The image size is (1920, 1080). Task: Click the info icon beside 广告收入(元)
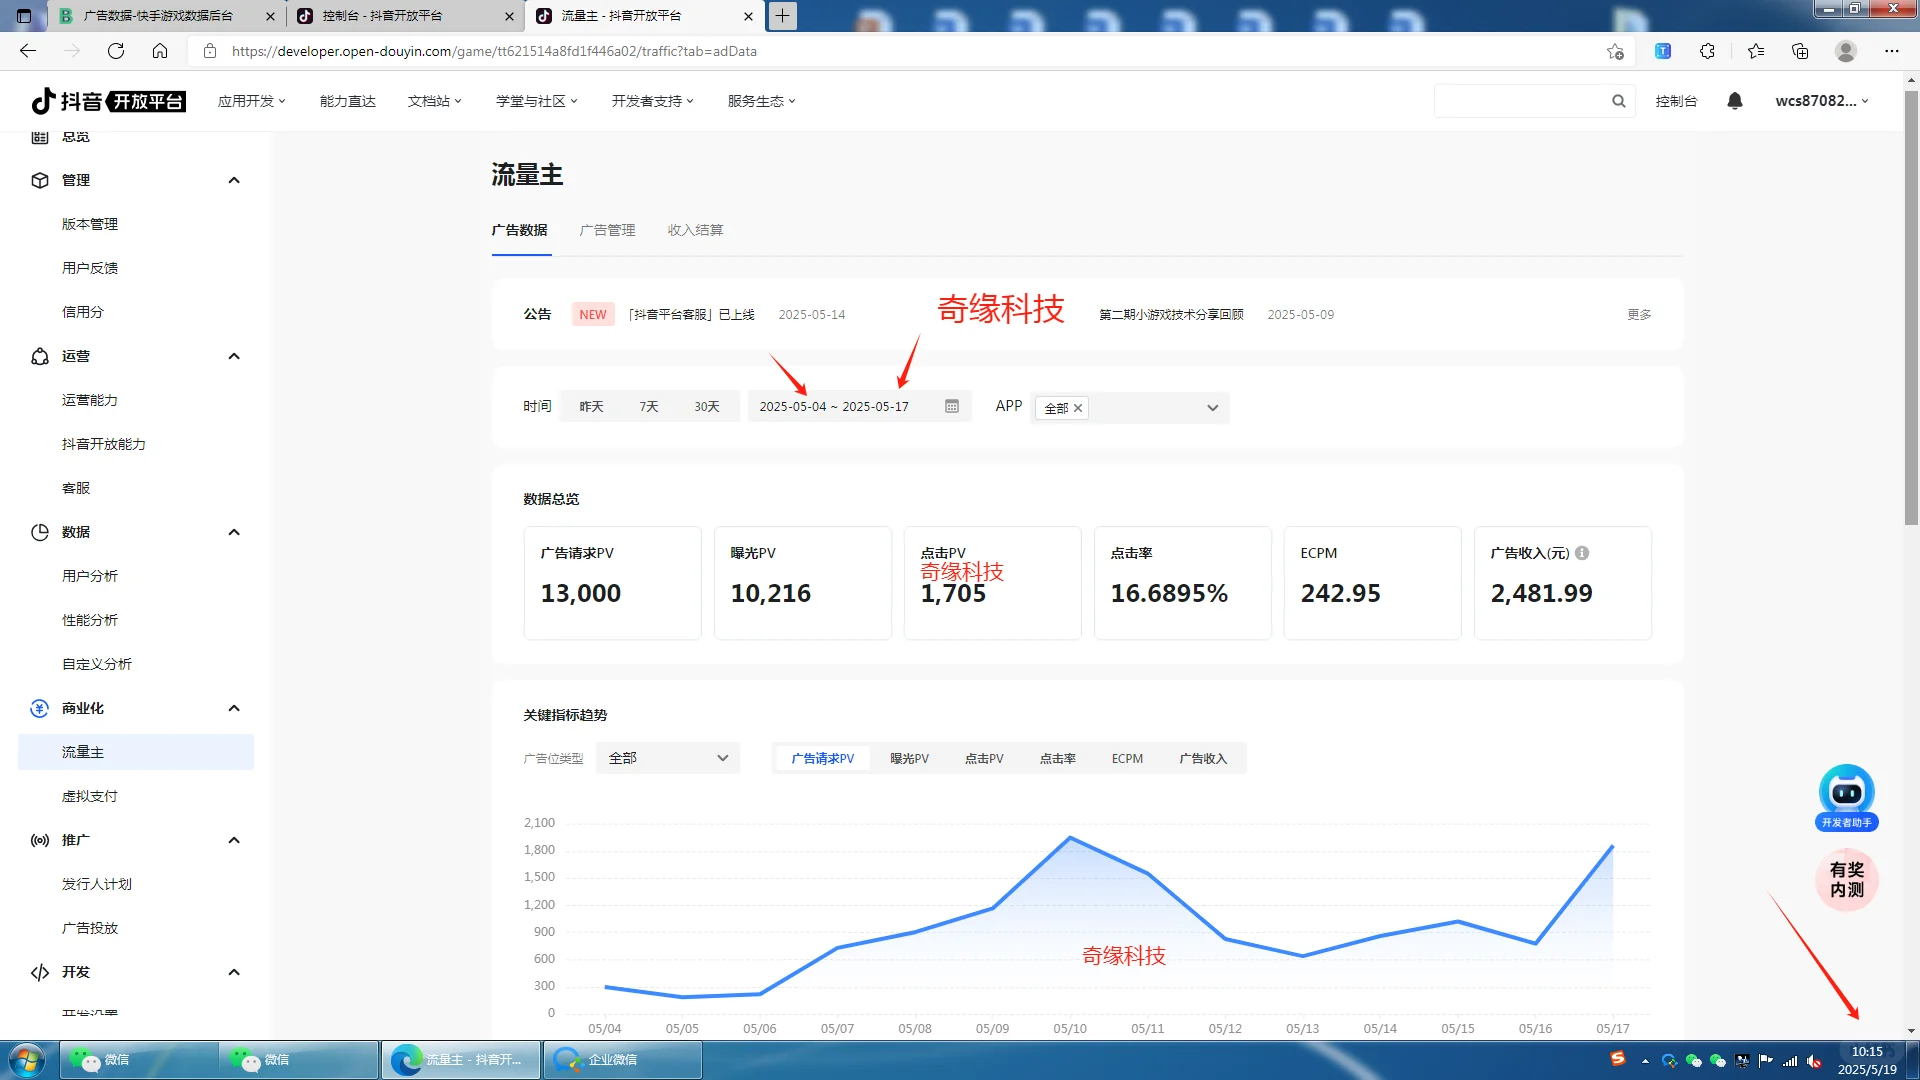pyautogui.click(x=1582, y=553)
